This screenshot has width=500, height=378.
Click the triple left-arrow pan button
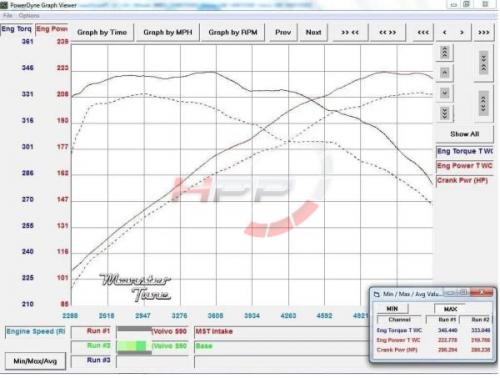click(x=423, y=33)
